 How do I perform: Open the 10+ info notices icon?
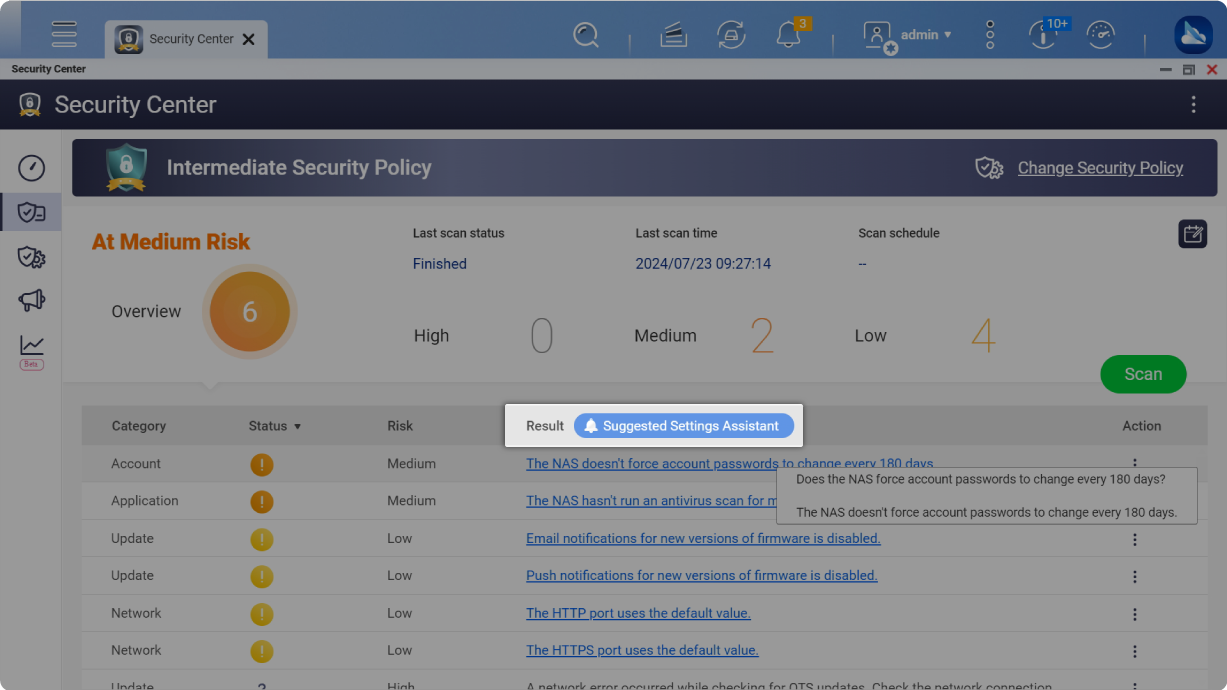pyautogui.click(x=1044, y=34)
